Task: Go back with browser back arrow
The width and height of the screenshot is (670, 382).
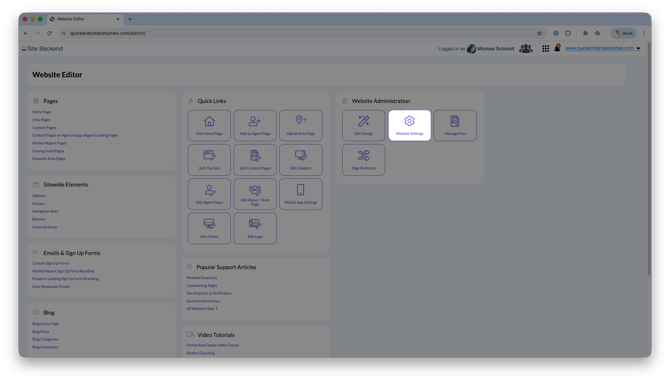Action: click(26, 33)
